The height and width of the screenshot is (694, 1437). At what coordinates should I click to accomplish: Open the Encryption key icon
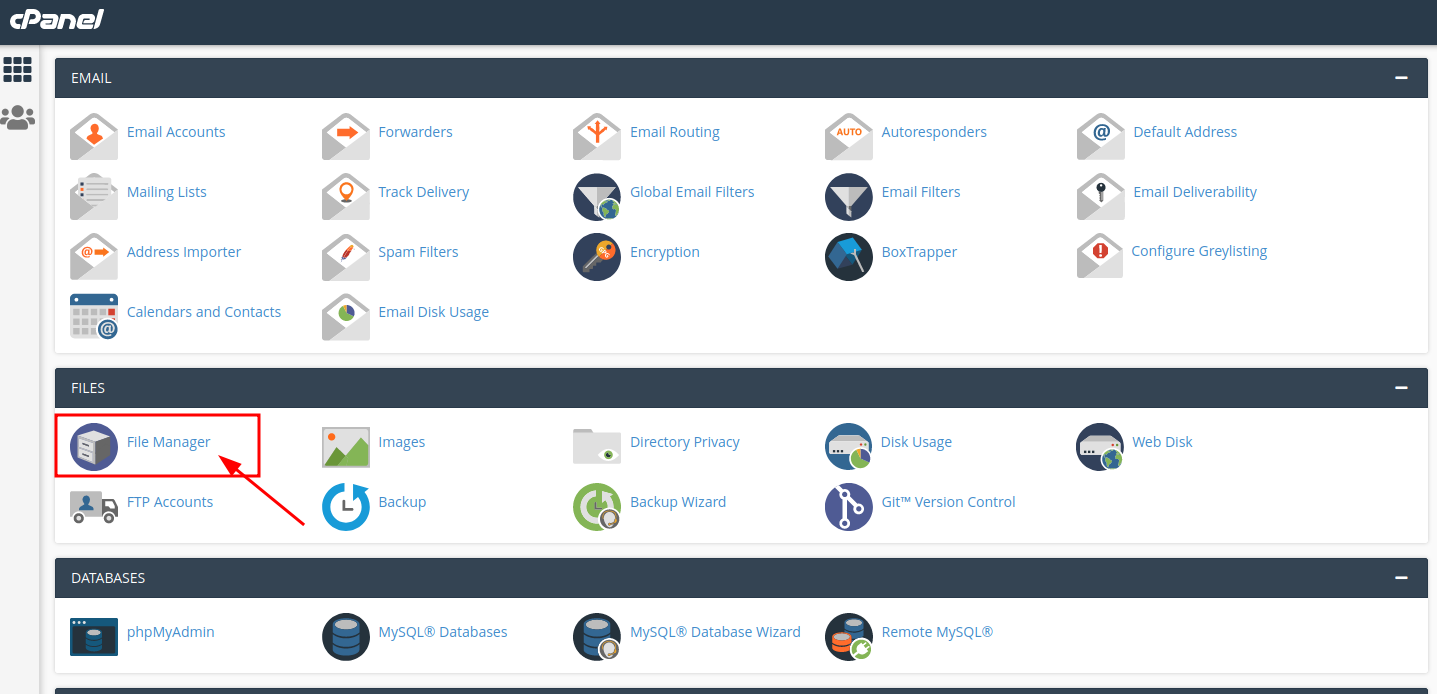tap(597, 257)
